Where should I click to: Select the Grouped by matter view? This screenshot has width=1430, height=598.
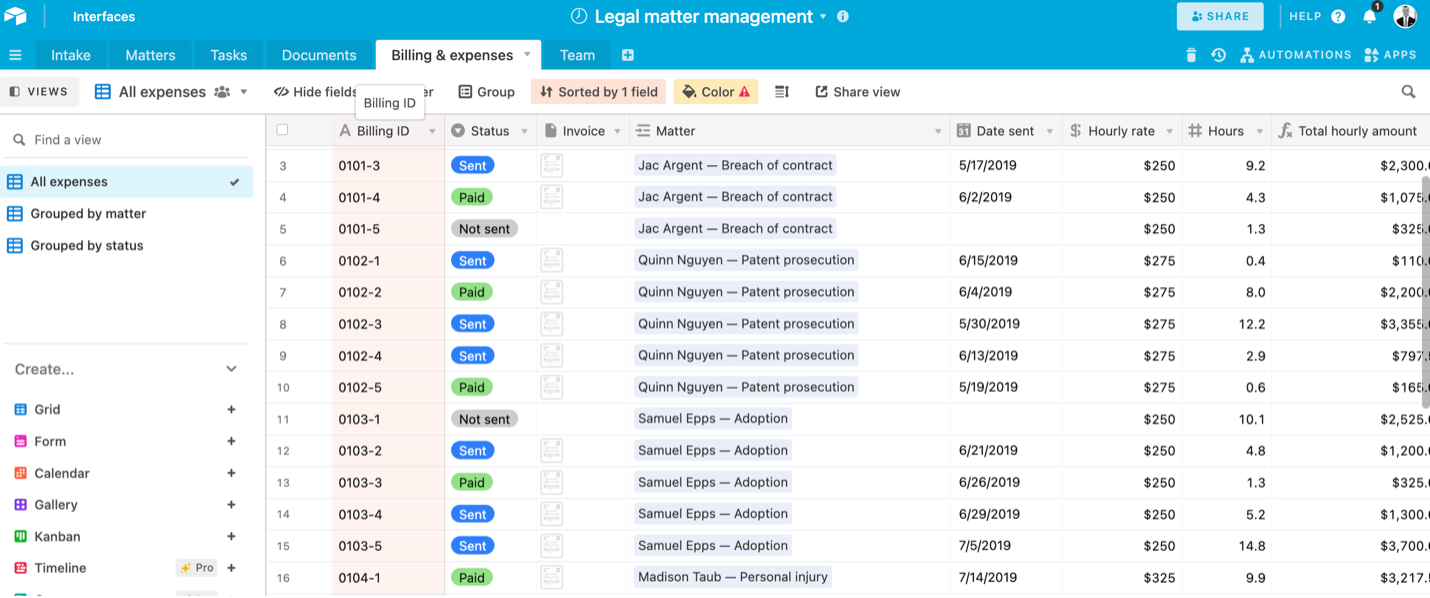pyautogui.click(x=88, y=214)
